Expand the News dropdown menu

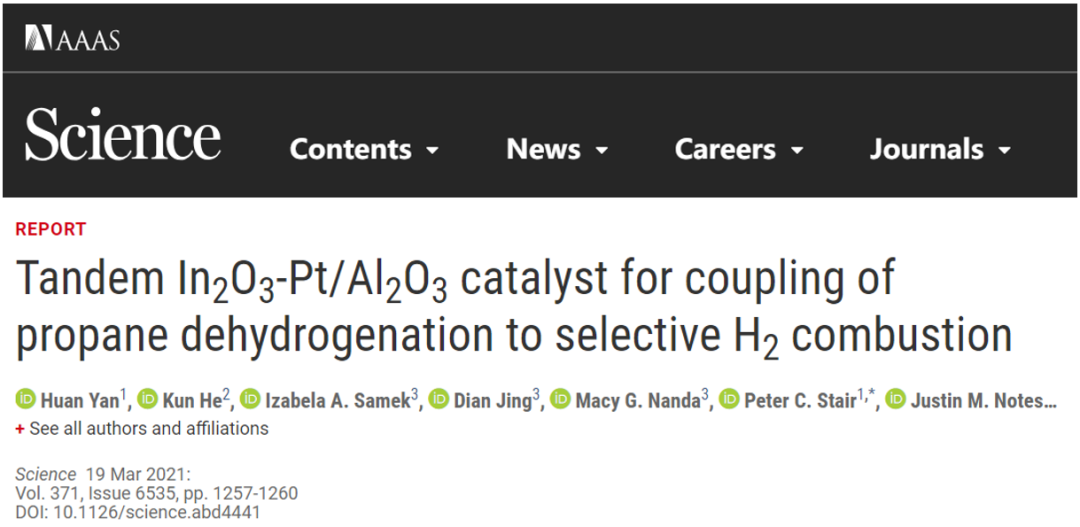point(557,149)
